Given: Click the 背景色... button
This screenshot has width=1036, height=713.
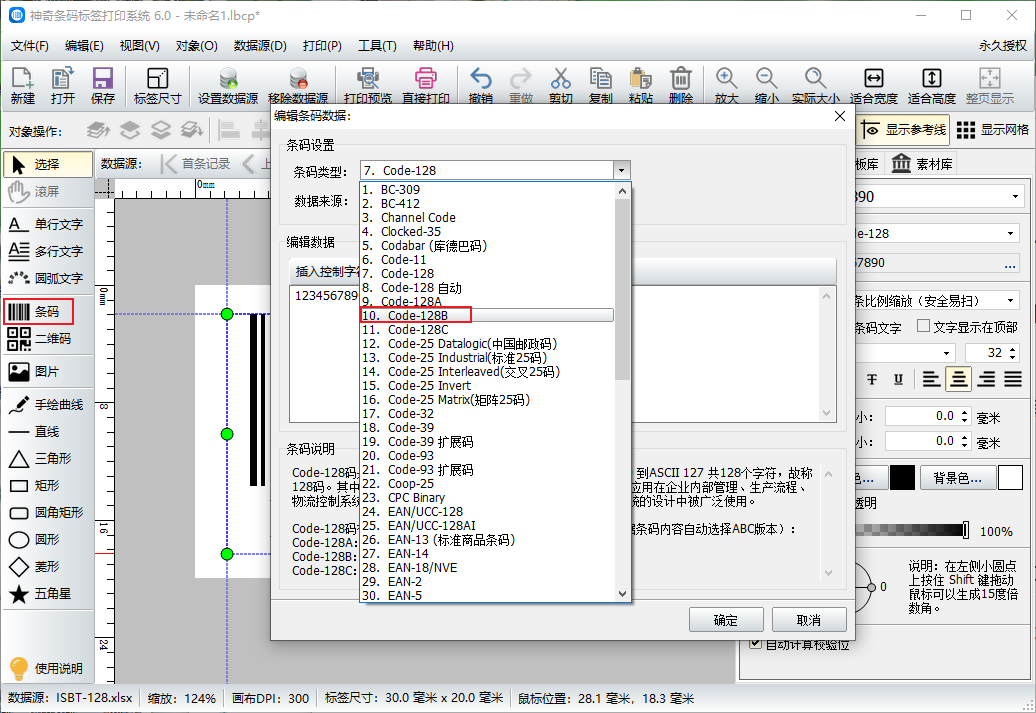Looking at the screenshot, I should tap(957, 478).
